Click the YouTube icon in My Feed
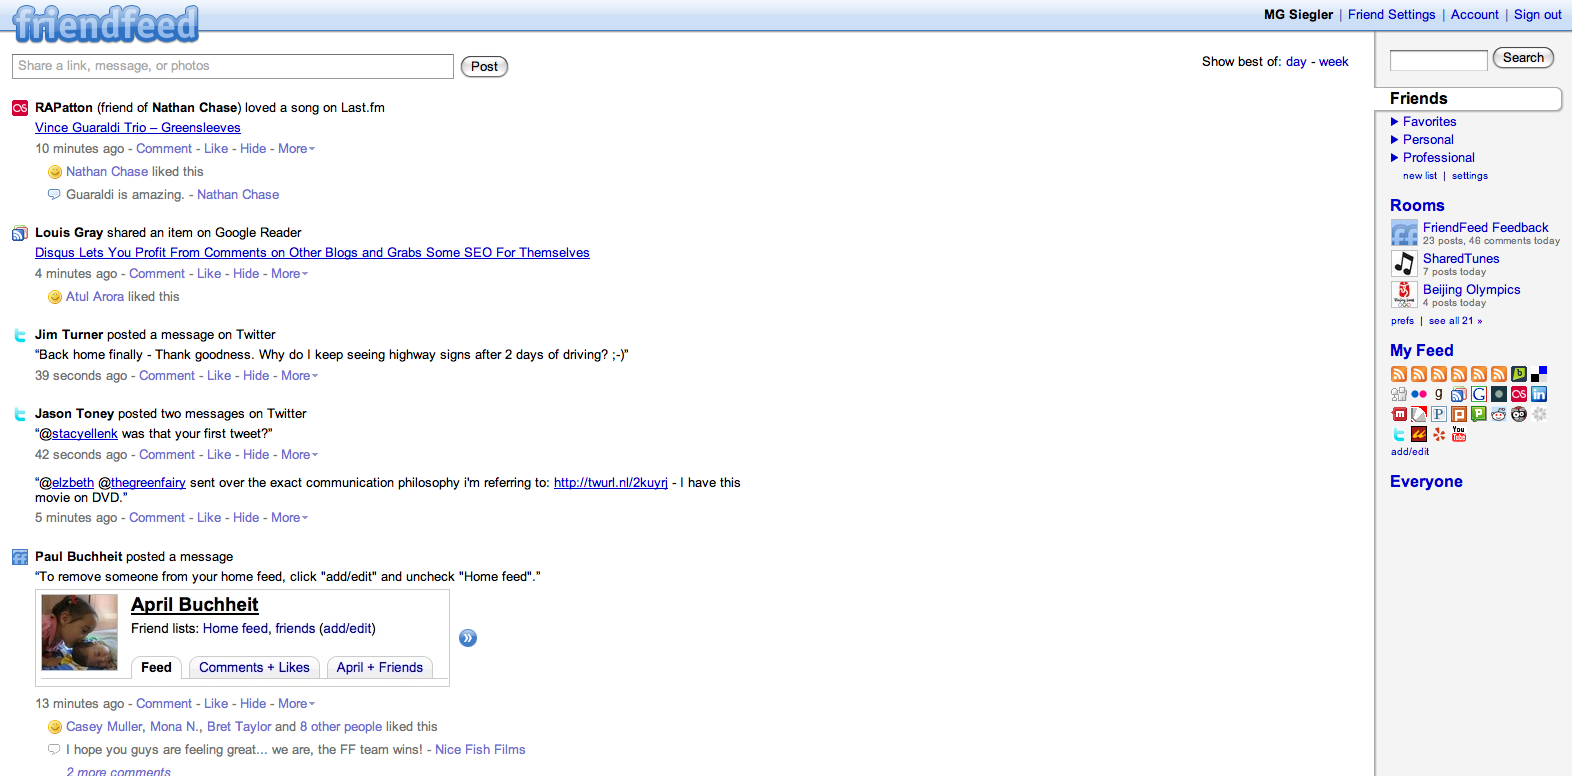 pos(1459,434)
